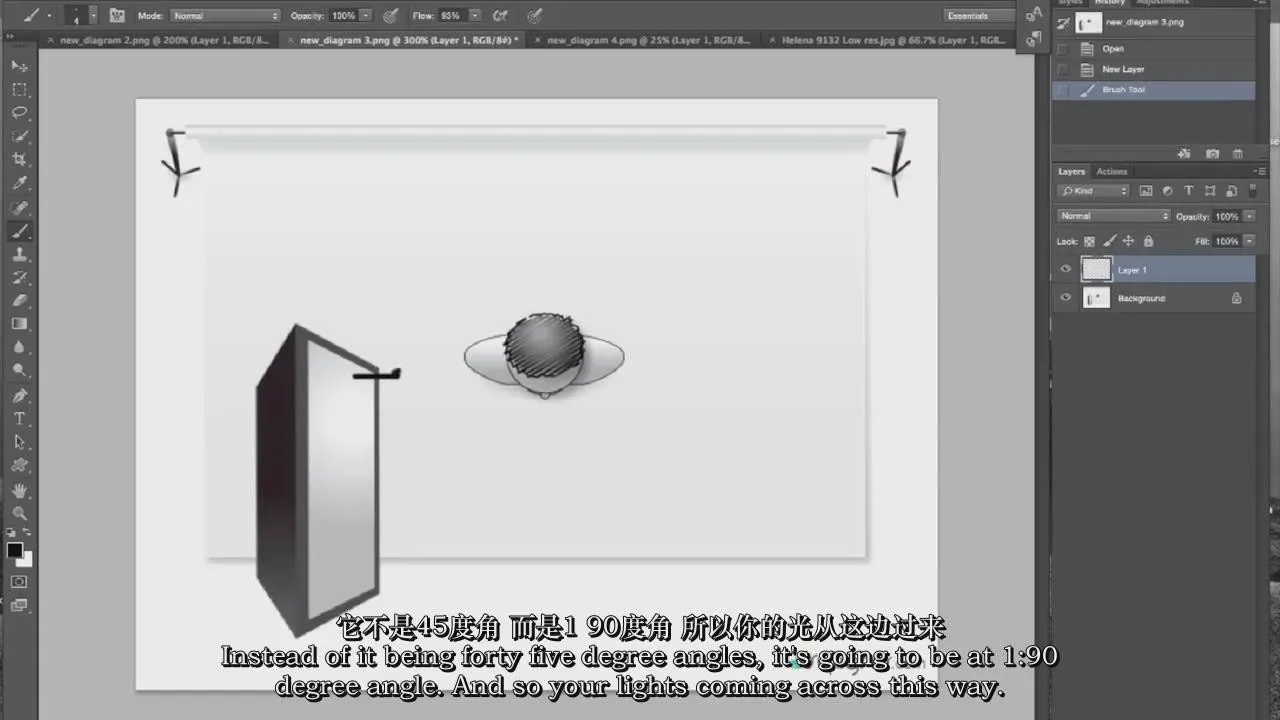Image resolution: width=1280 pixels, height=720 pixels.
Task: Hide Layer 1 using eye icon
Action: pos(1066,269)
